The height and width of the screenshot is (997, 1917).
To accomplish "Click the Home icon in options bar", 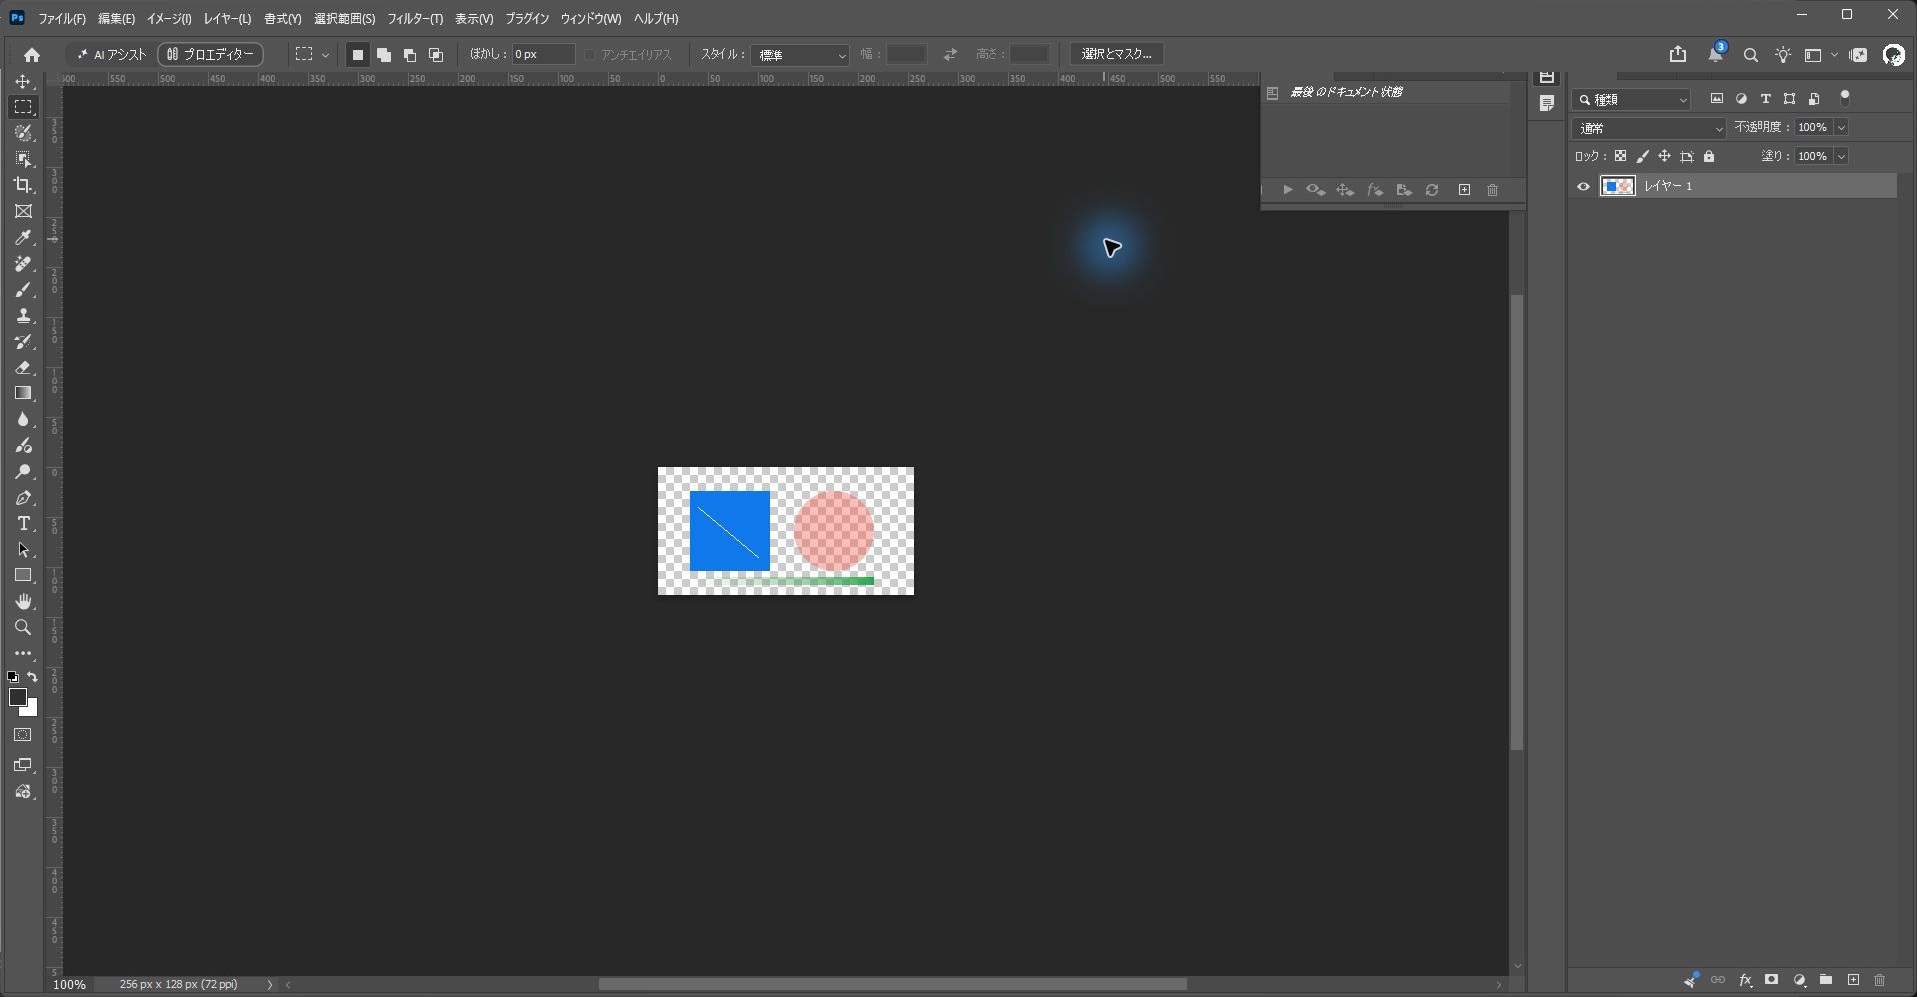I will [32, 55].
